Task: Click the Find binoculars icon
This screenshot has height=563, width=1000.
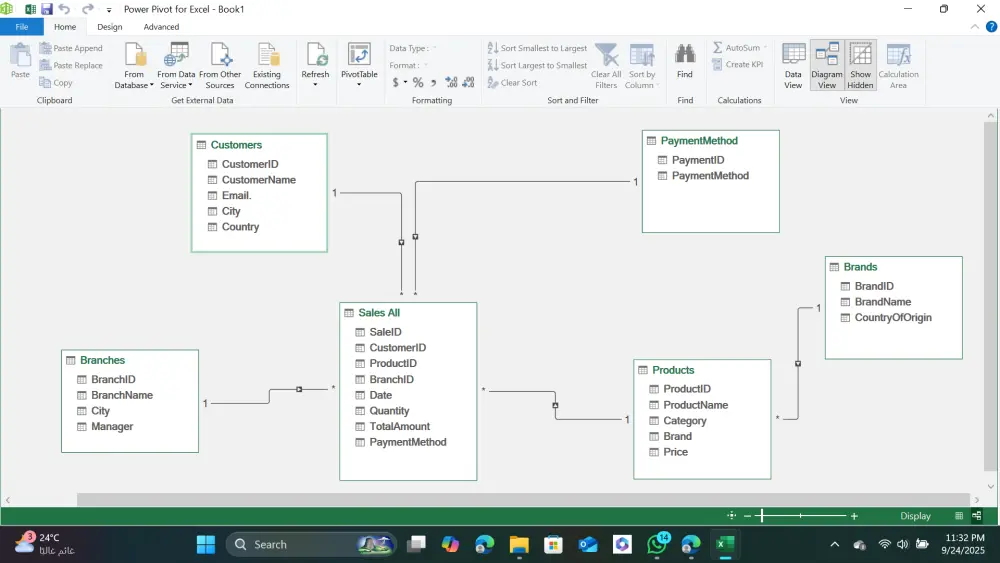Action: (x=685, y=55)
